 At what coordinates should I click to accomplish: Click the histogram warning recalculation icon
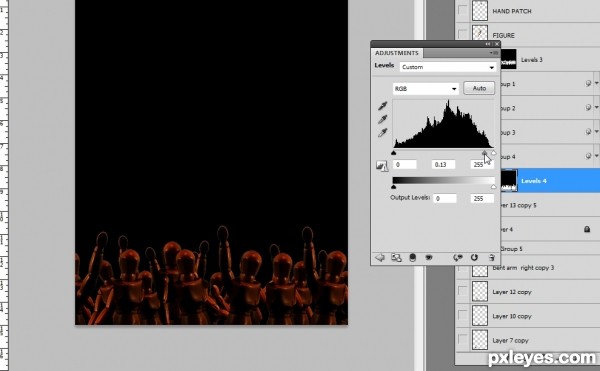382,166
